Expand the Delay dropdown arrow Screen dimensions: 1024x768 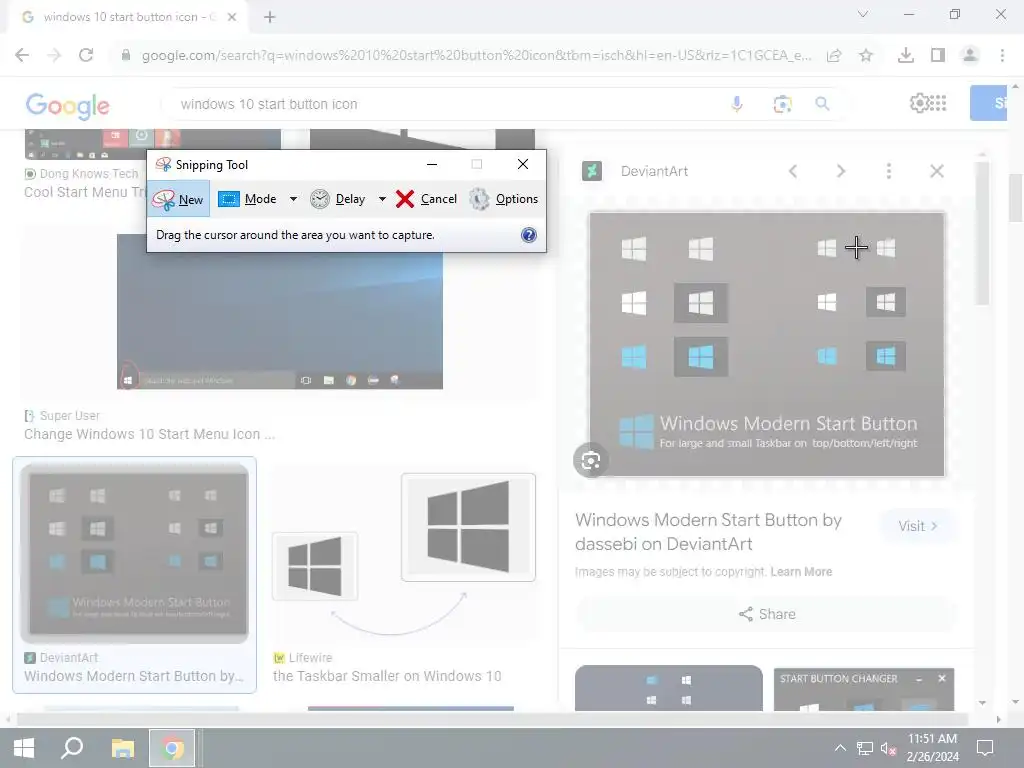tap(382, 199)
